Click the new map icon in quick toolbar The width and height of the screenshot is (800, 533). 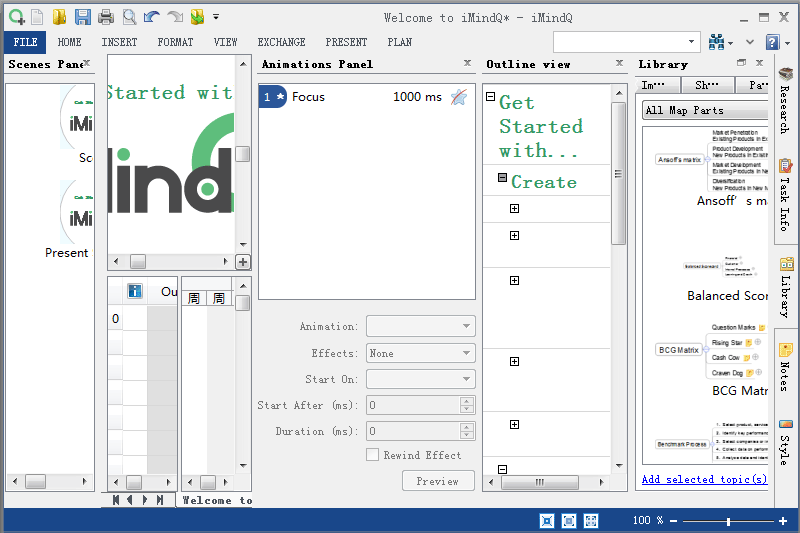[x=17, y=17]
